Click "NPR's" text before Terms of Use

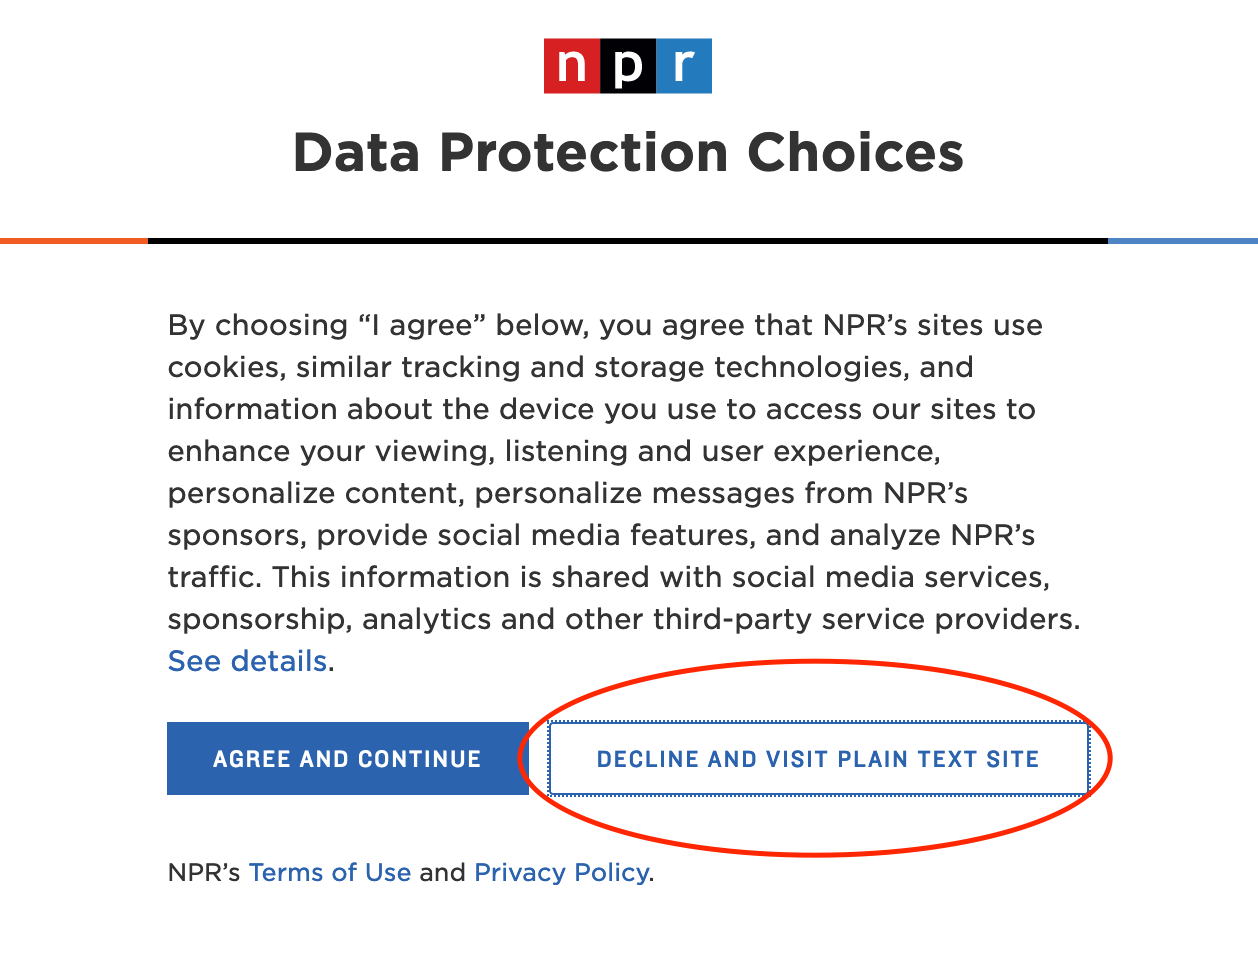point(204,872)
